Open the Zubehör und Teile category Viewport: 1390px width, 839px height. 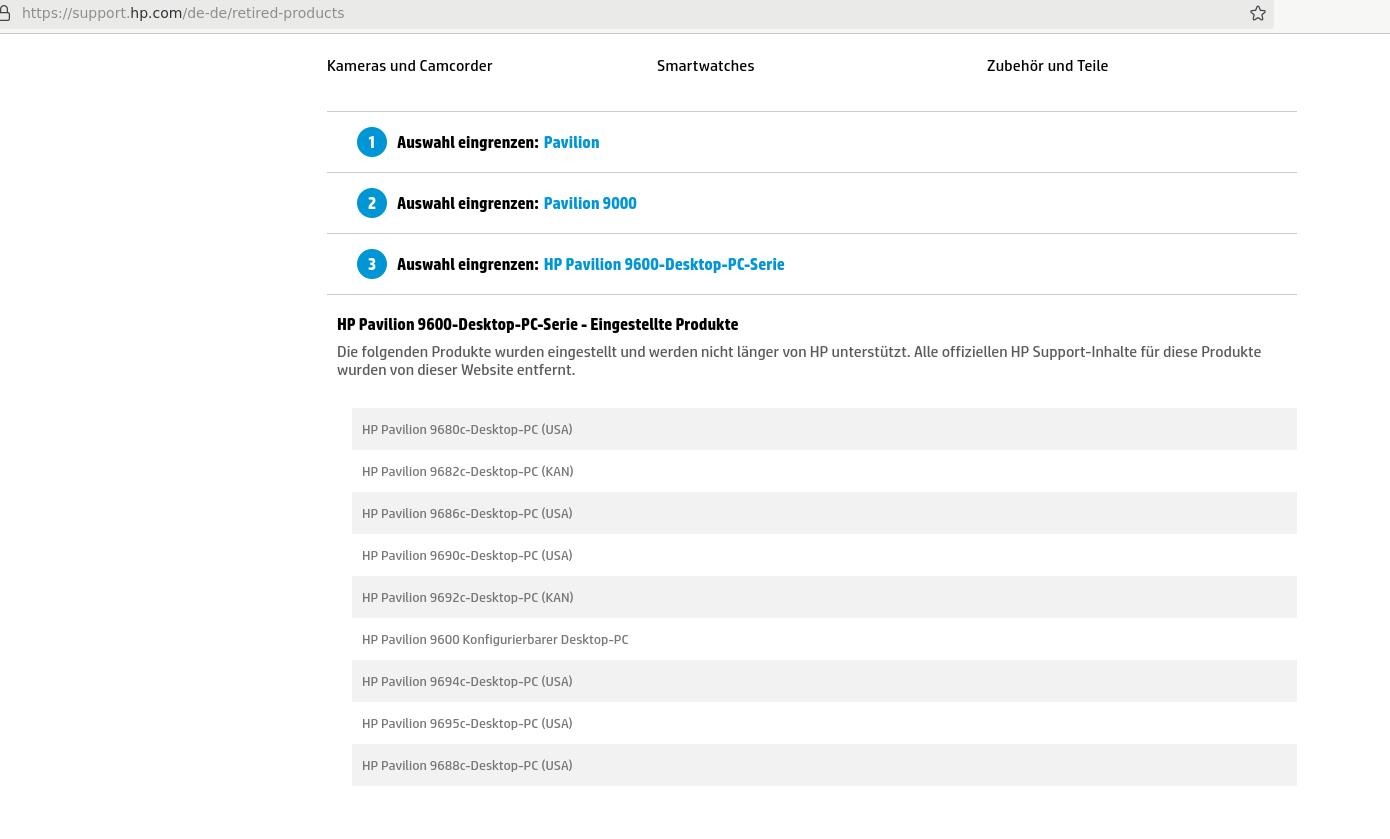point(1047,66)
